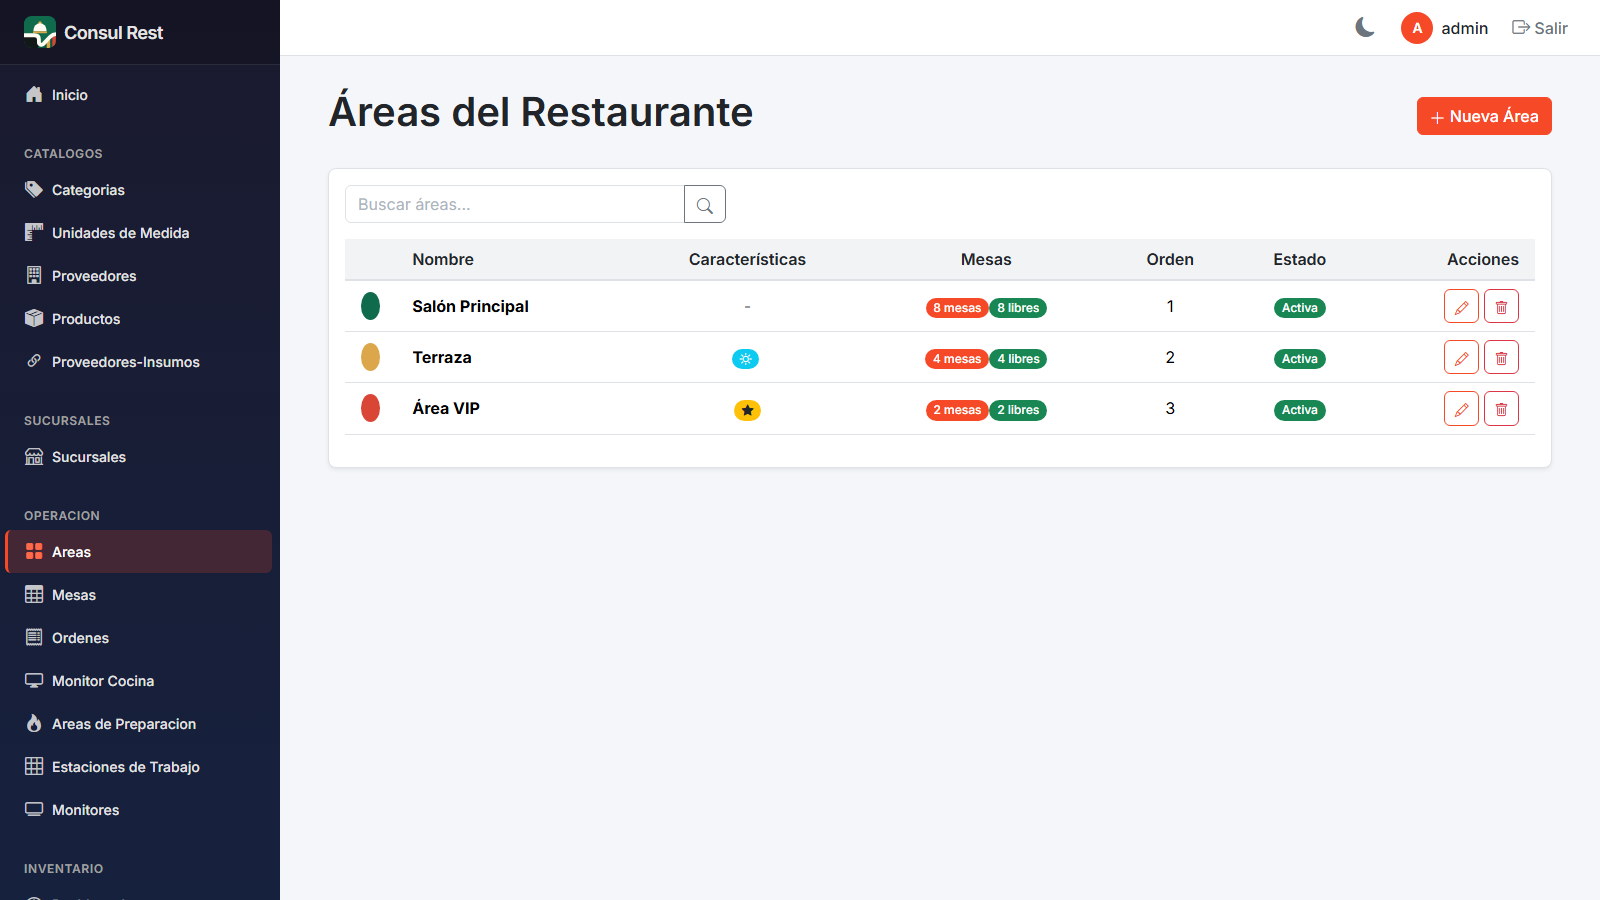1600x900 pixels.
Task: Click Área VIP star feature badge
Action: [x=747, y=410]
